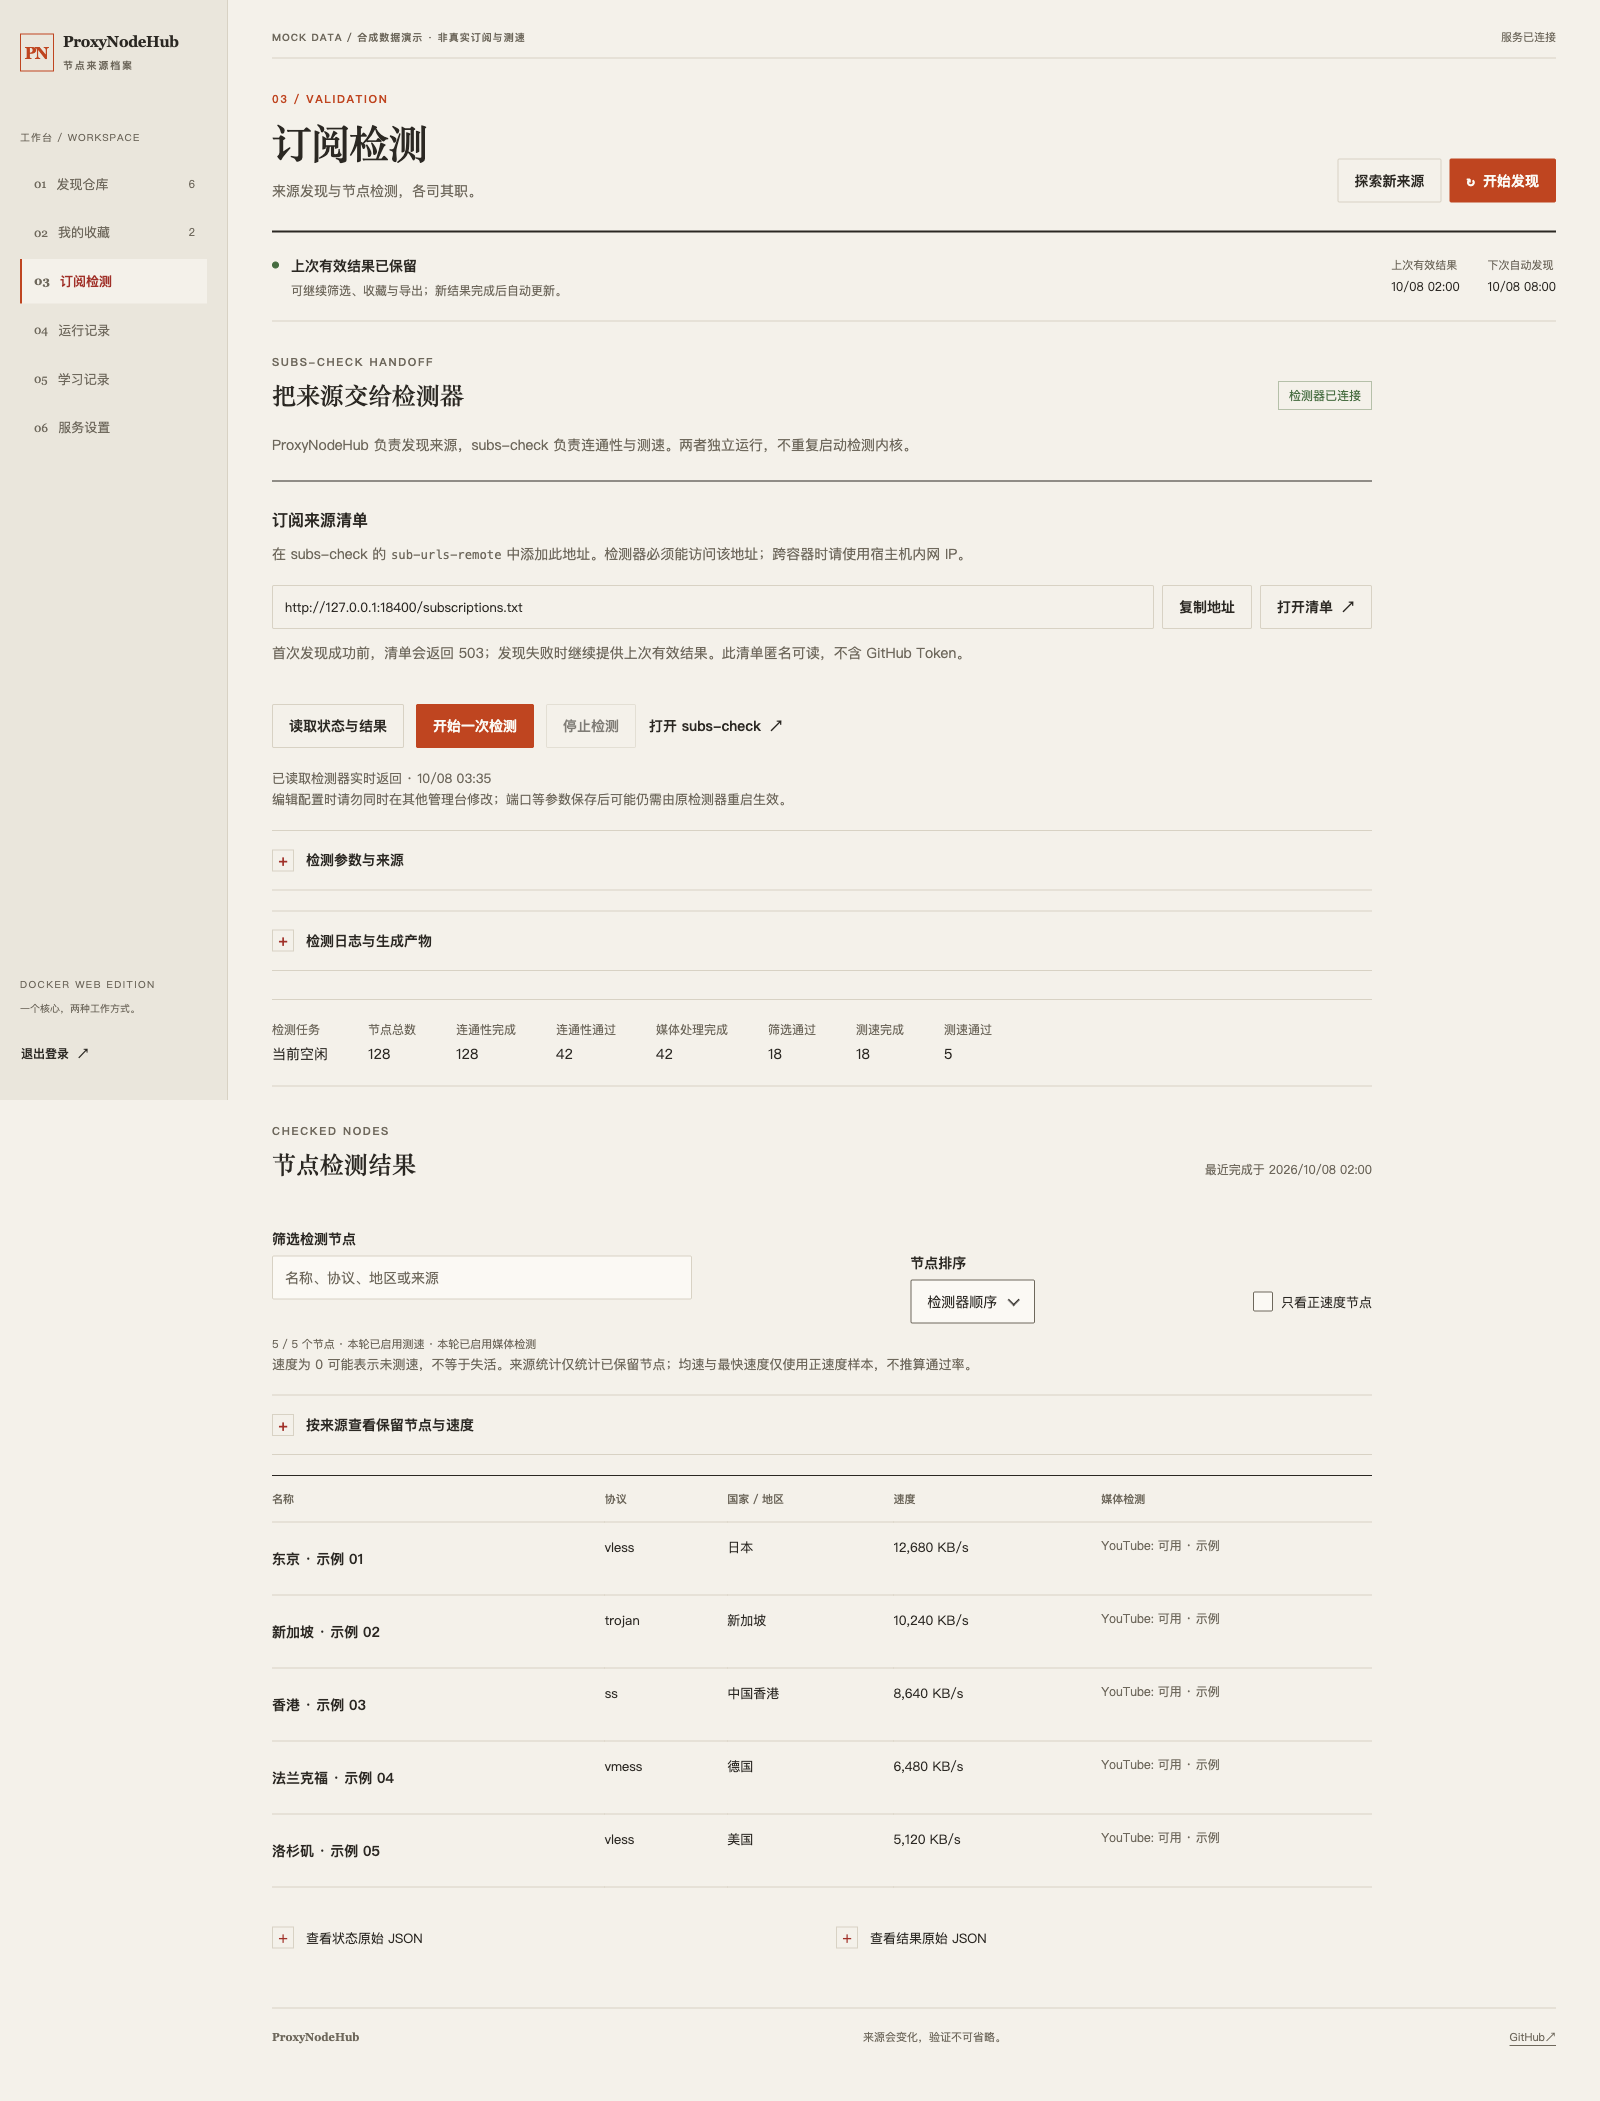The height and width of the screenshot is (2101, 1600).
Task: Click the 法兰克福 · 示例 04 row name
Action: coord(333,1778)
